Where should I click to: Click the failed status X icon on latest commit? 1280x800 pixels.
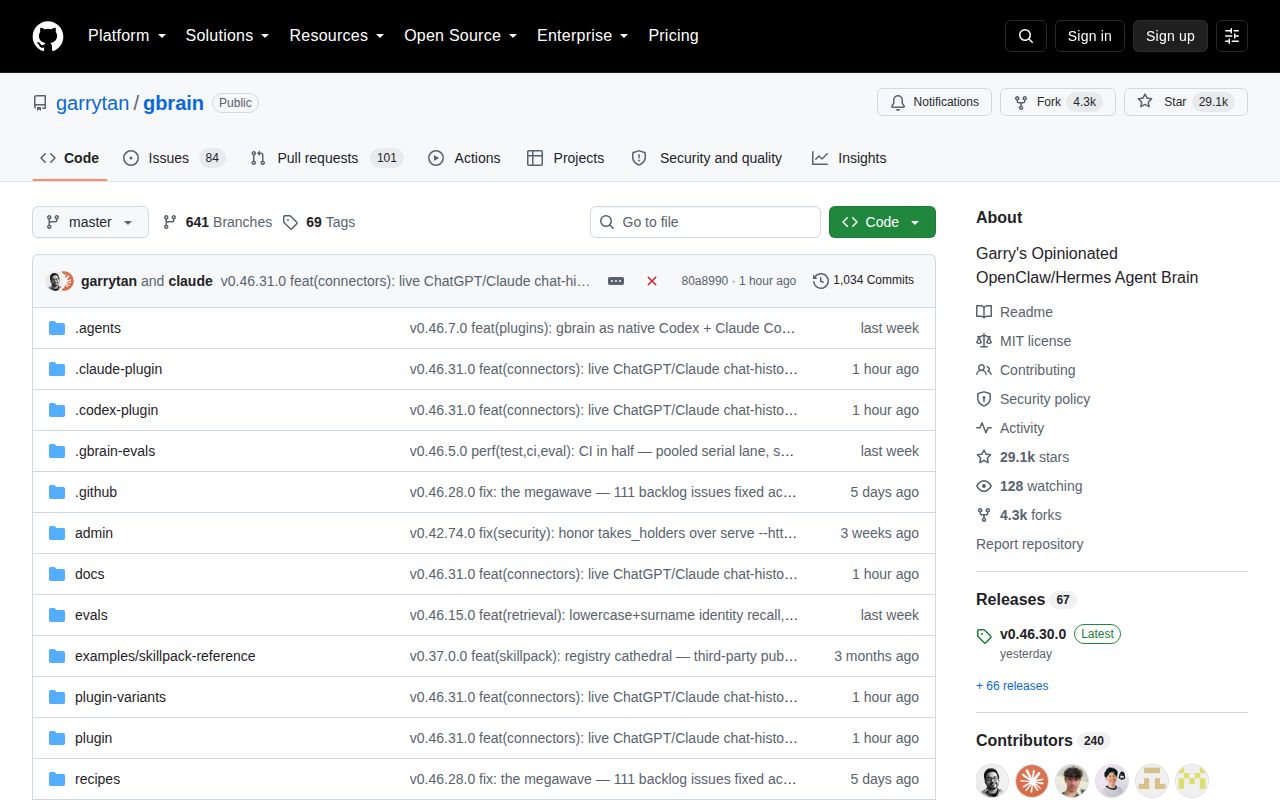tap(652, 281)
